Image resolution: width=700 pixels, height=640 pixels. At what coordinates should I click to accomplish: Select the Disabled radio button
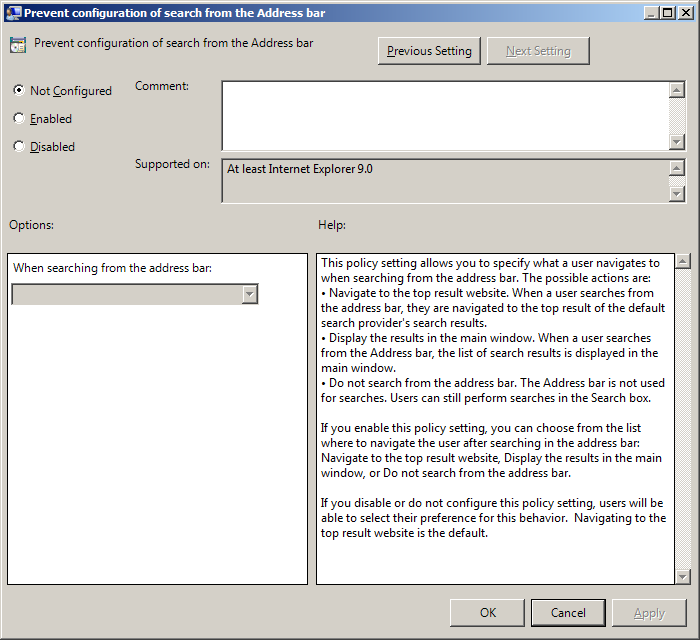click(x=19, y=146)
